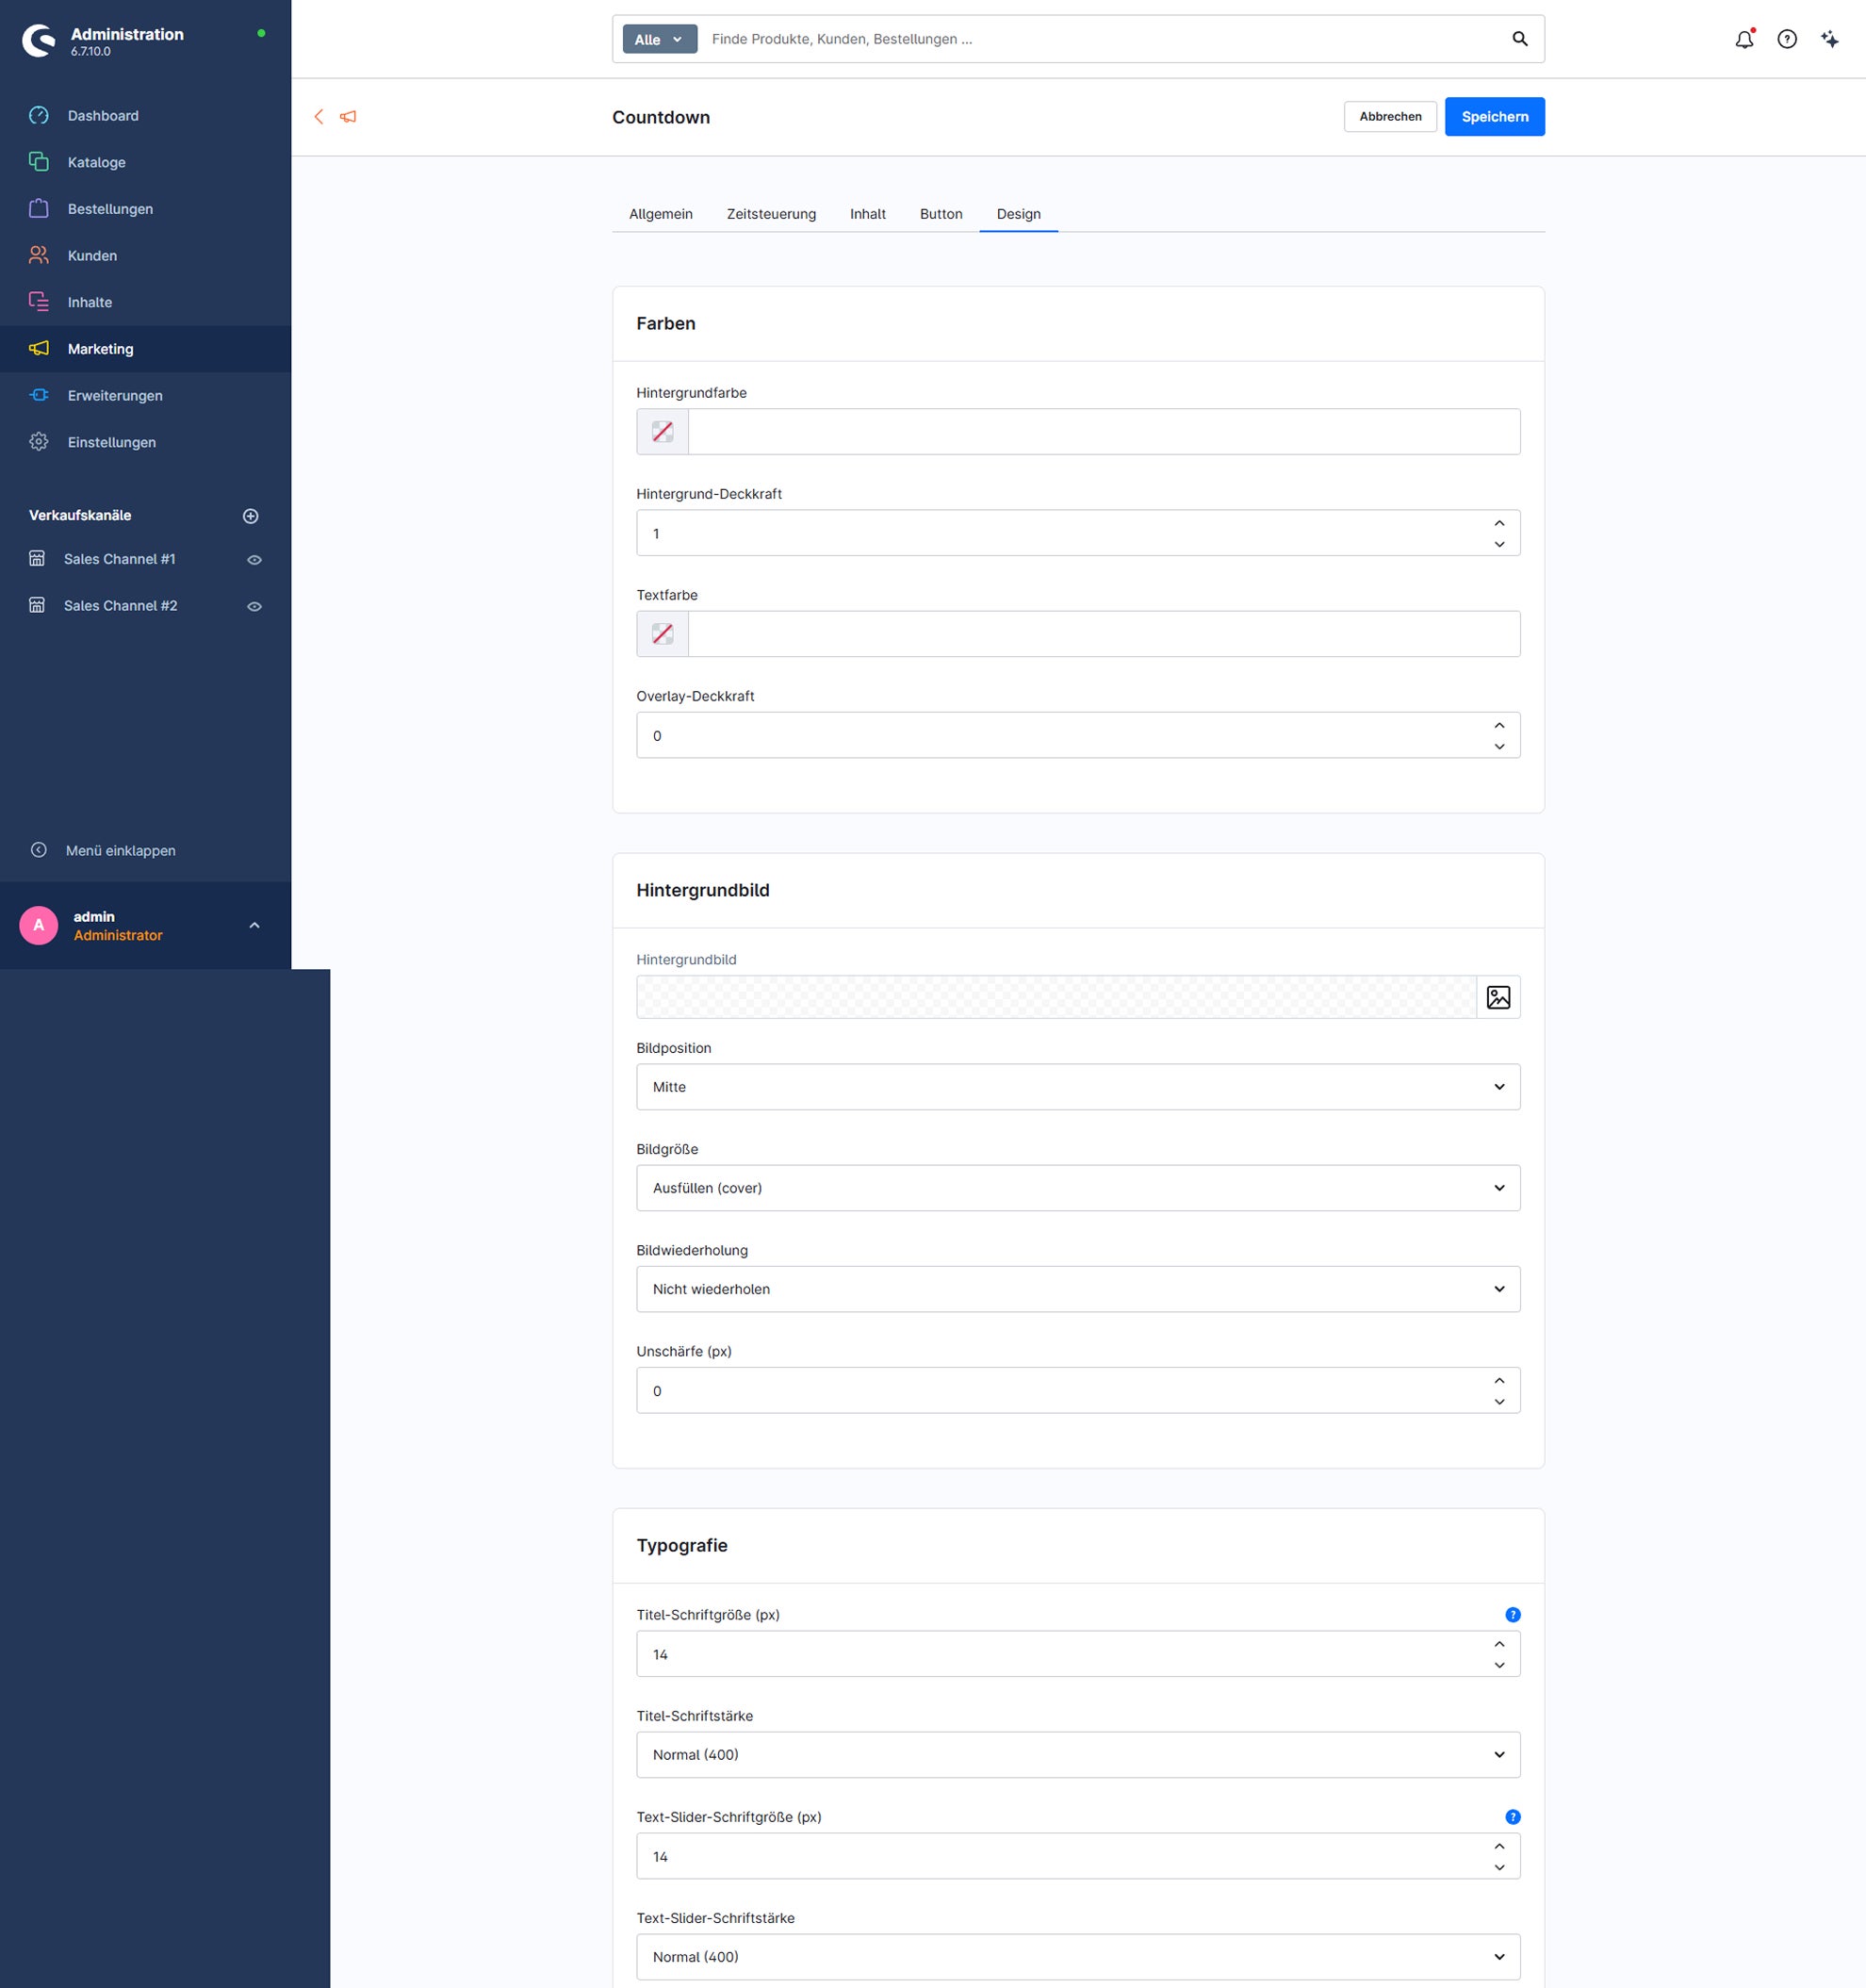Click the Speichern button
The width and height of the screenshot is (1866, 1988).
(1494, 117)
